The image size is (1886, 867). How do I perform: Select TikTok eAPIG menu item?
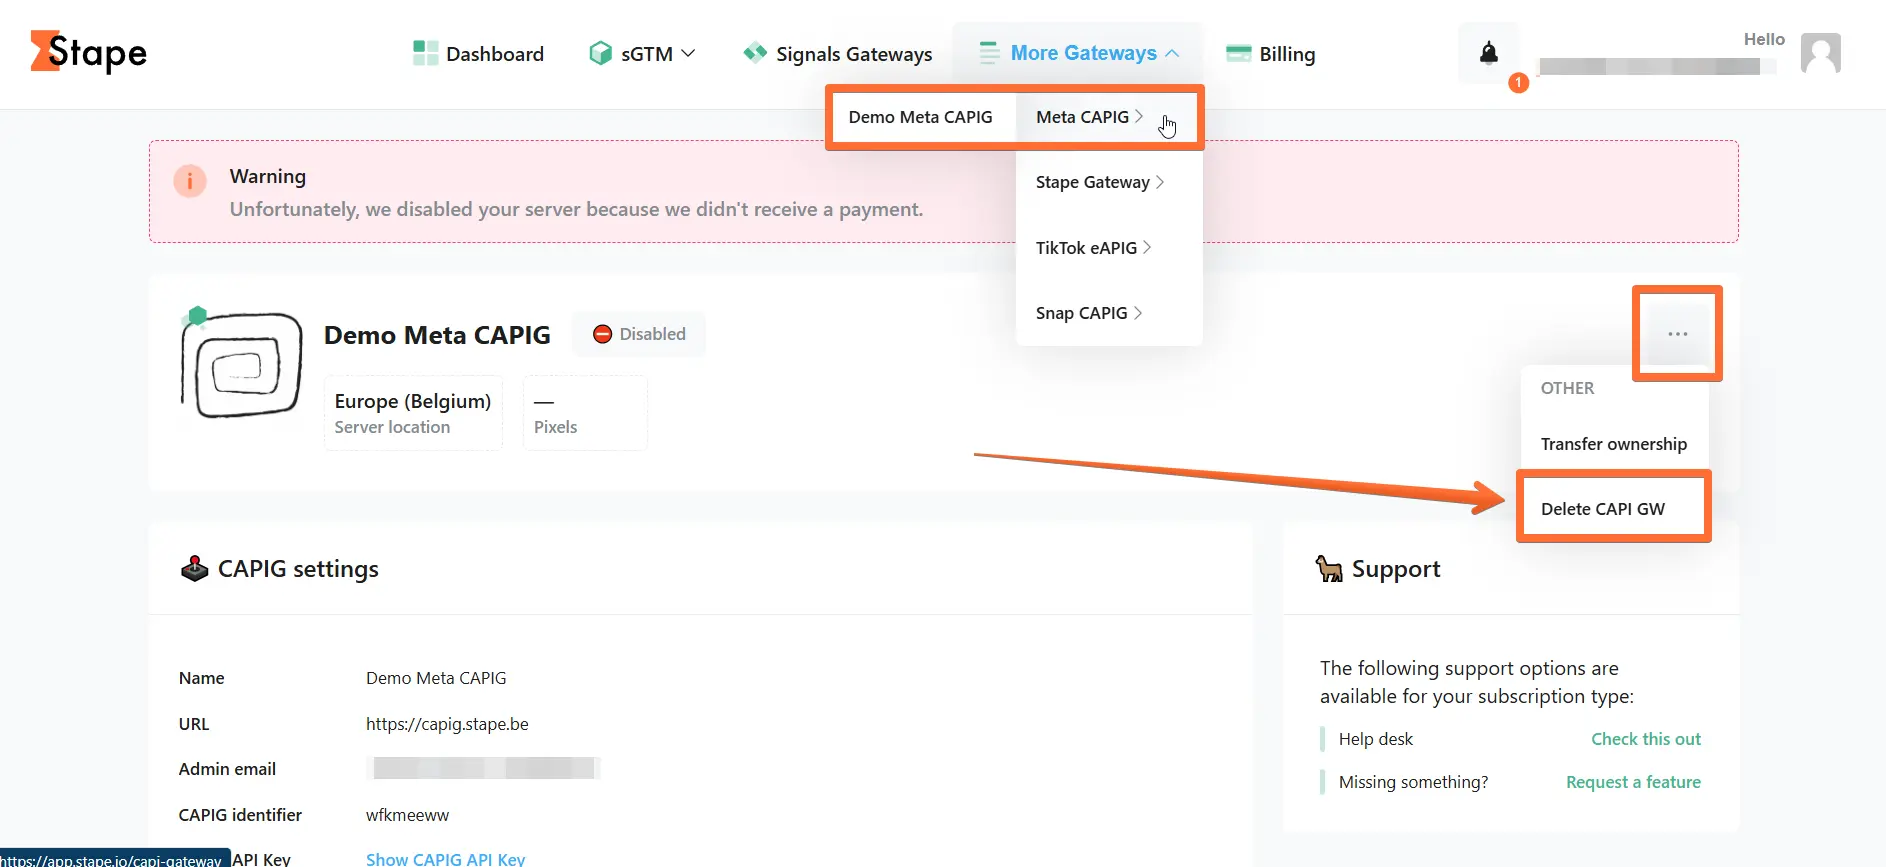pyautogui.click(x=1087, y=247)
